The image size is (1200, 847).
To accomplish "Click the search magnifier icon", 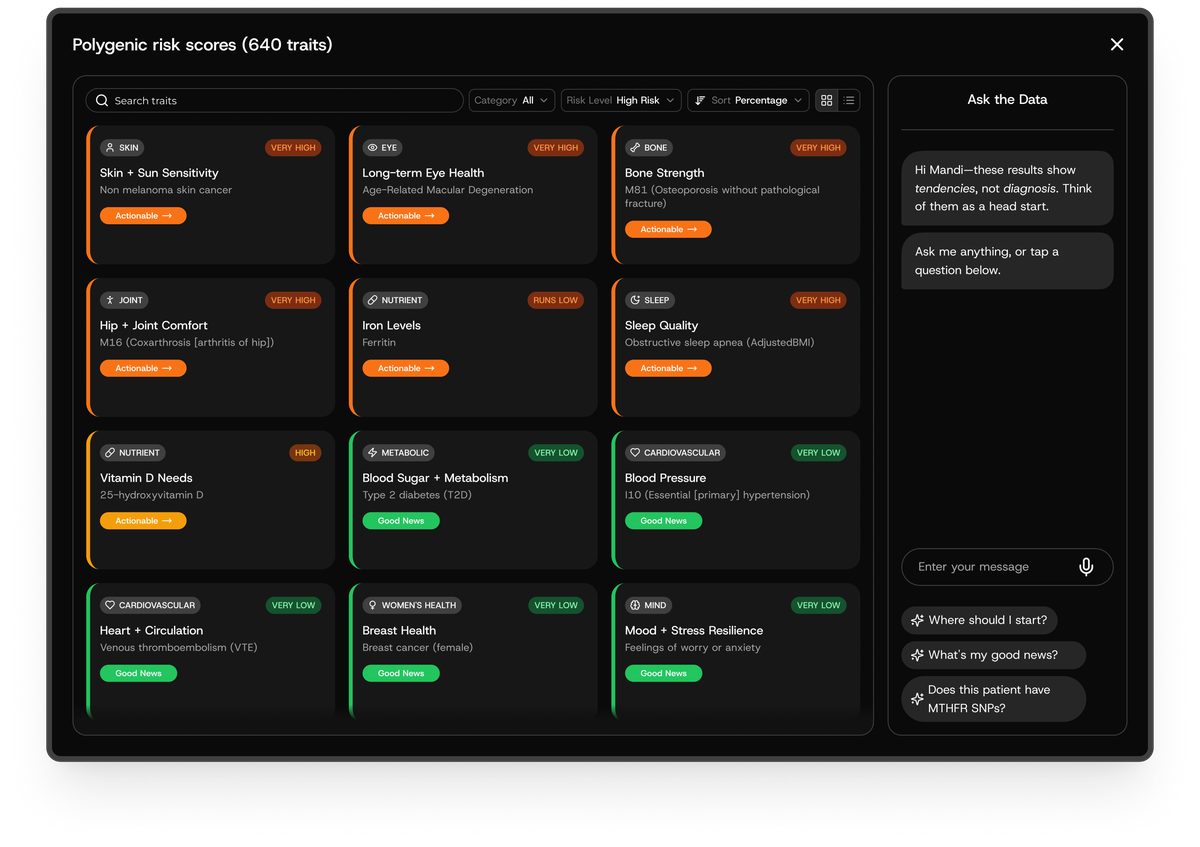I will tap(102, 100).
